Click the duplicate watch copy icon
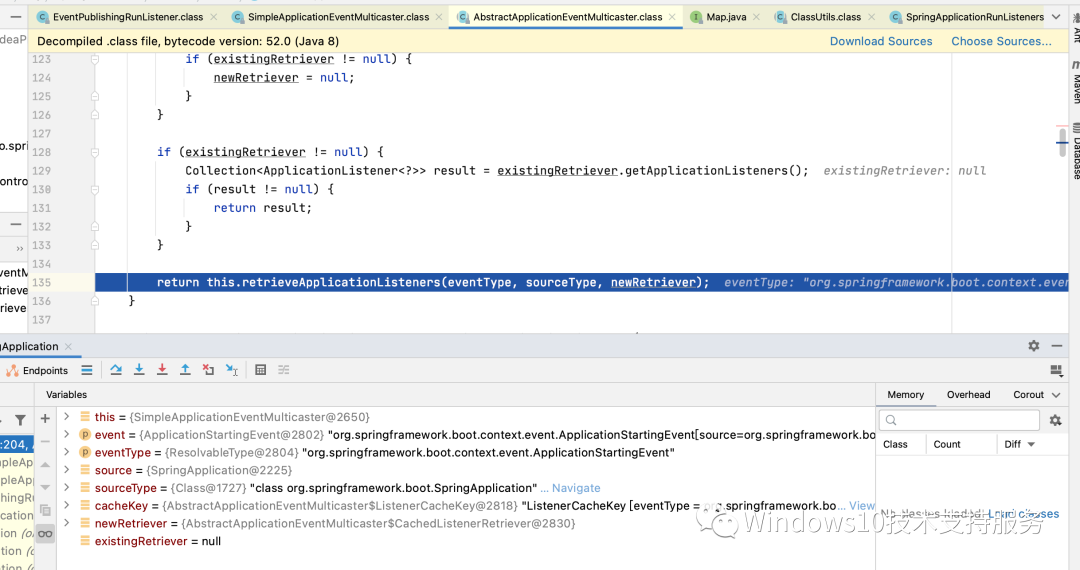 [x=45, y=510]
